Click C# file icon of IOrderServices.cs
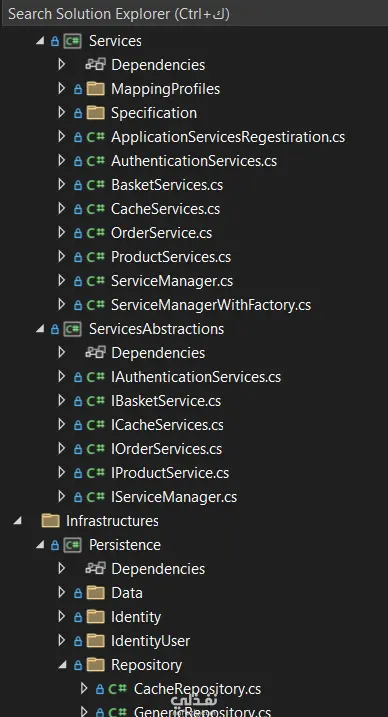 click(96, 449)
